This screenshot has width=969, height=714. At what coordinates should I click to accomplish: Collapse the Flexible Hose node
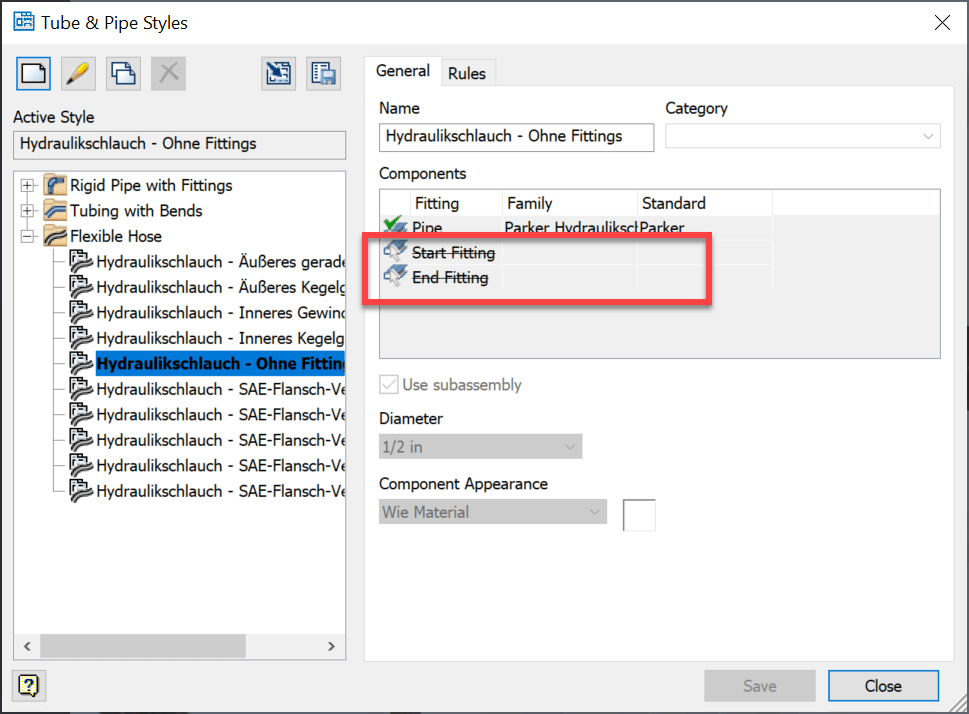[x=27, y=236]
